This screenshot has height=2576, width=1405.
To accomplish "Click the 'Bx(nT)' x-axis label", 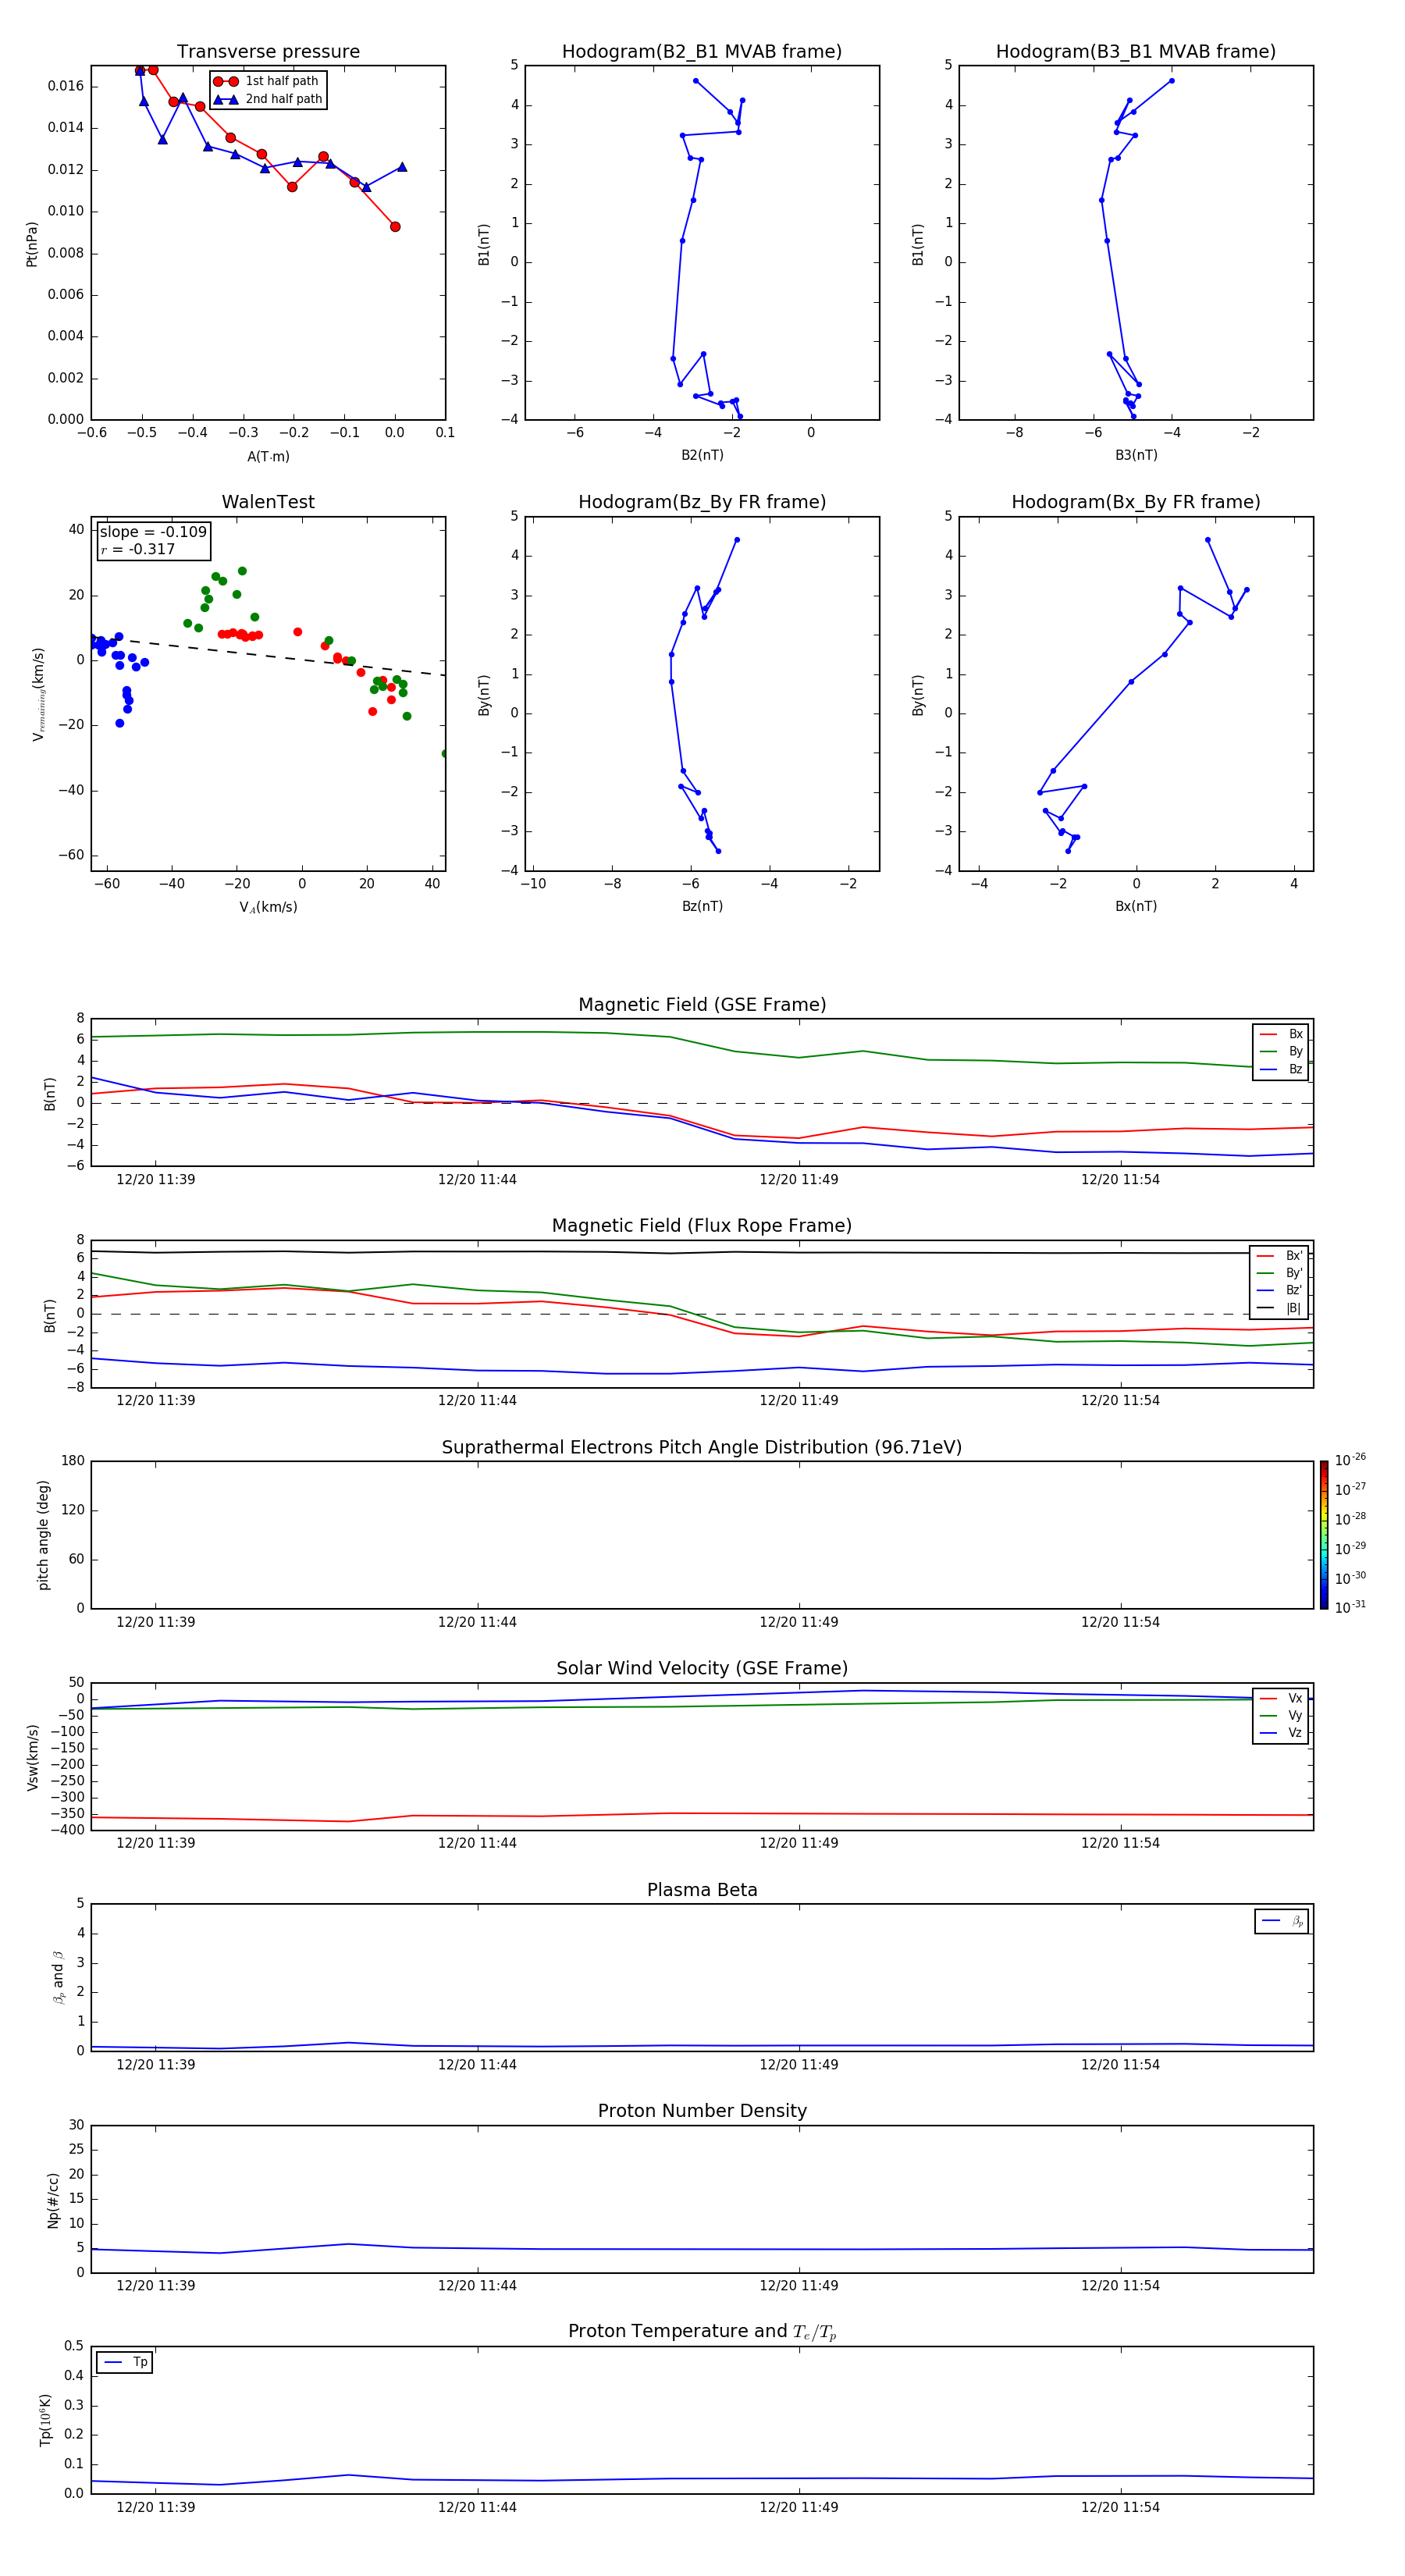I will pyautogui.click(x=1136, y=906).
